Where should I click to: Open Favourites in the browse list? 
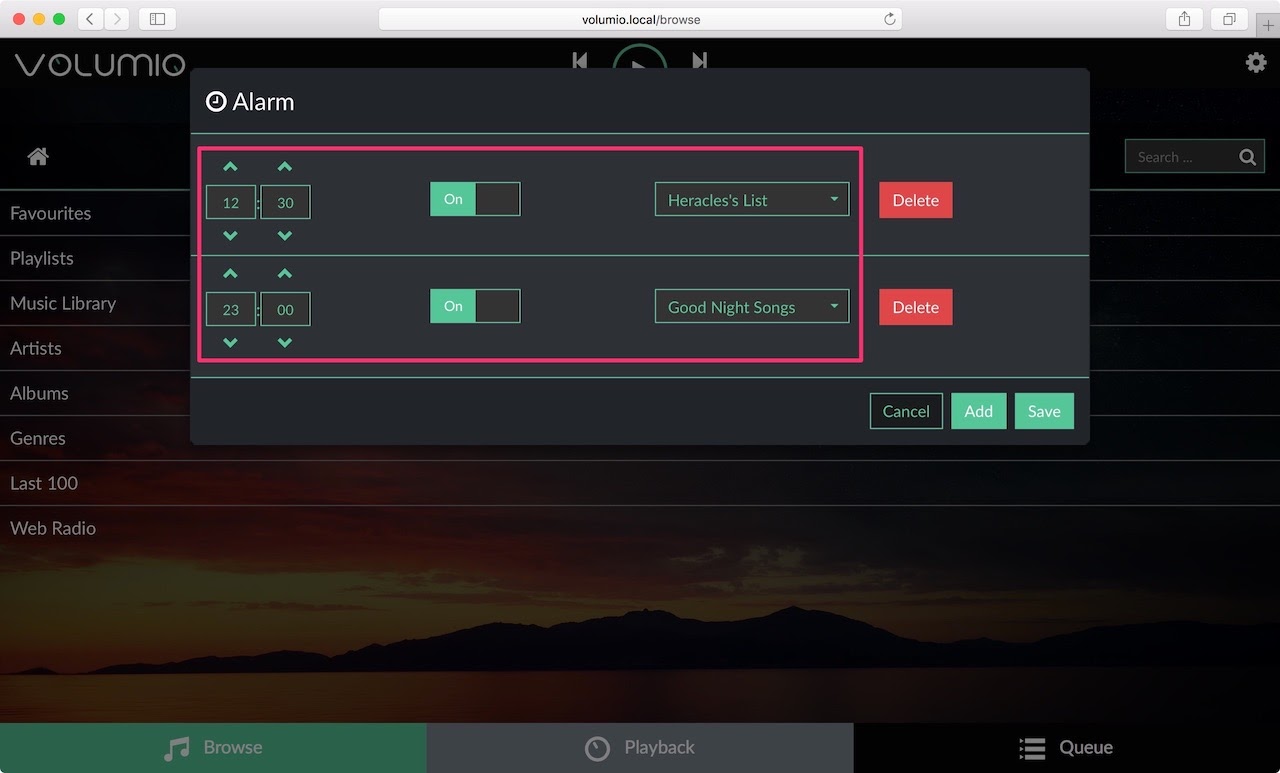pos(95,213)
